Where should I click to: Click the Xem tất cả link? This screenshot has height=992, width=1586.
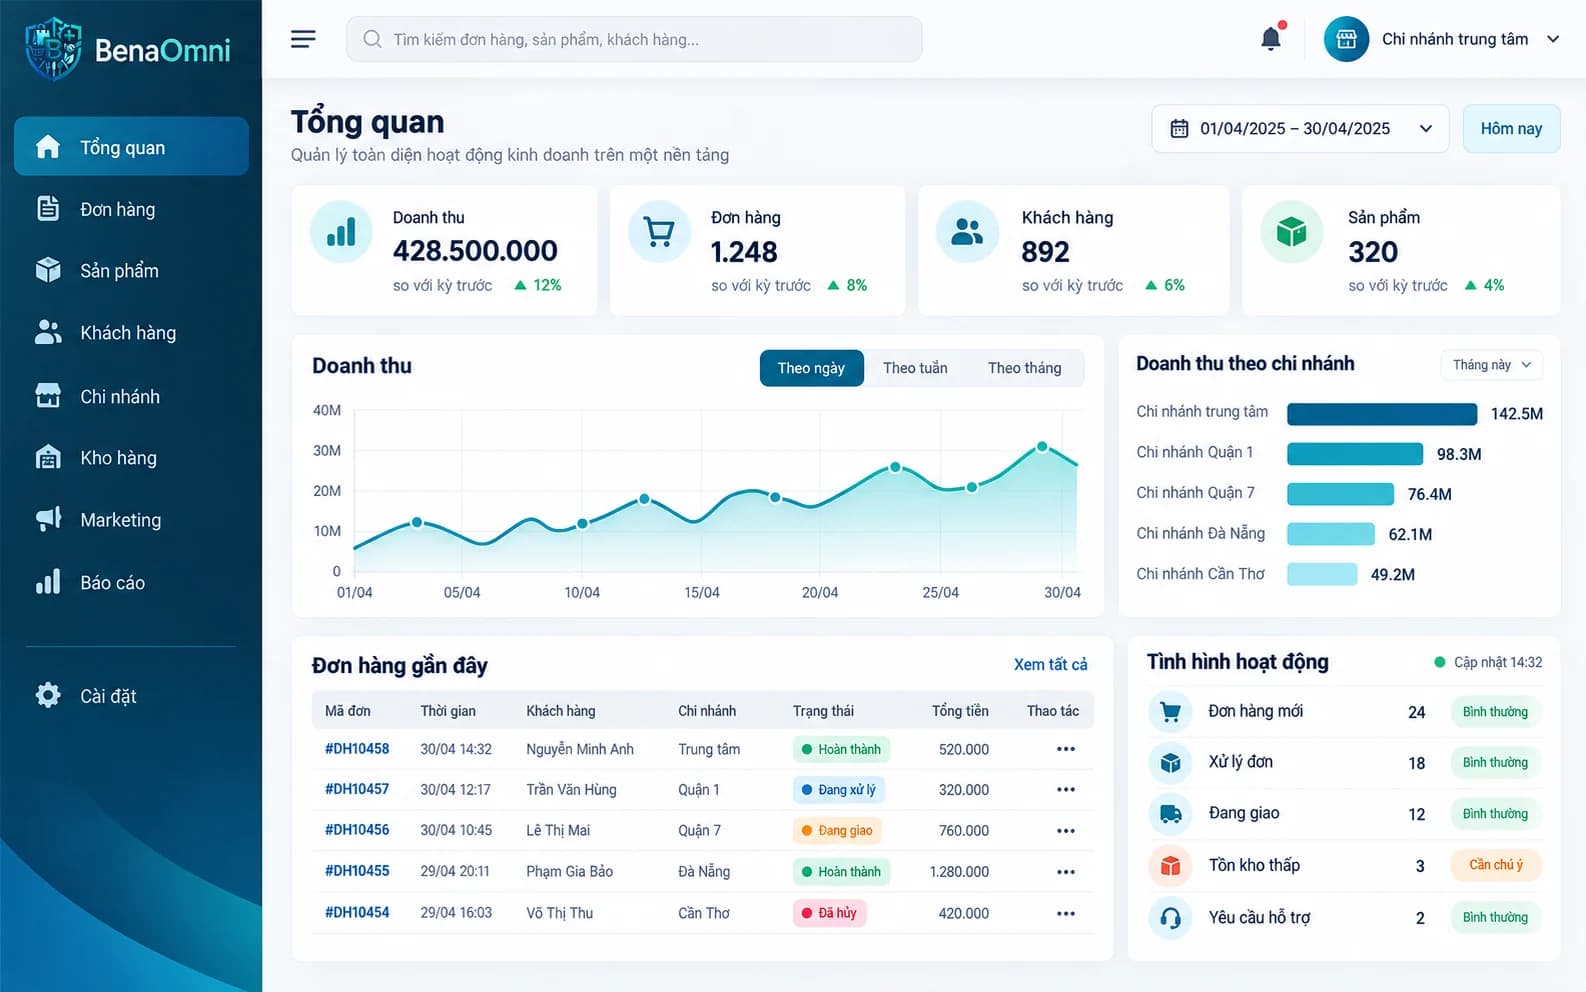1050,665
